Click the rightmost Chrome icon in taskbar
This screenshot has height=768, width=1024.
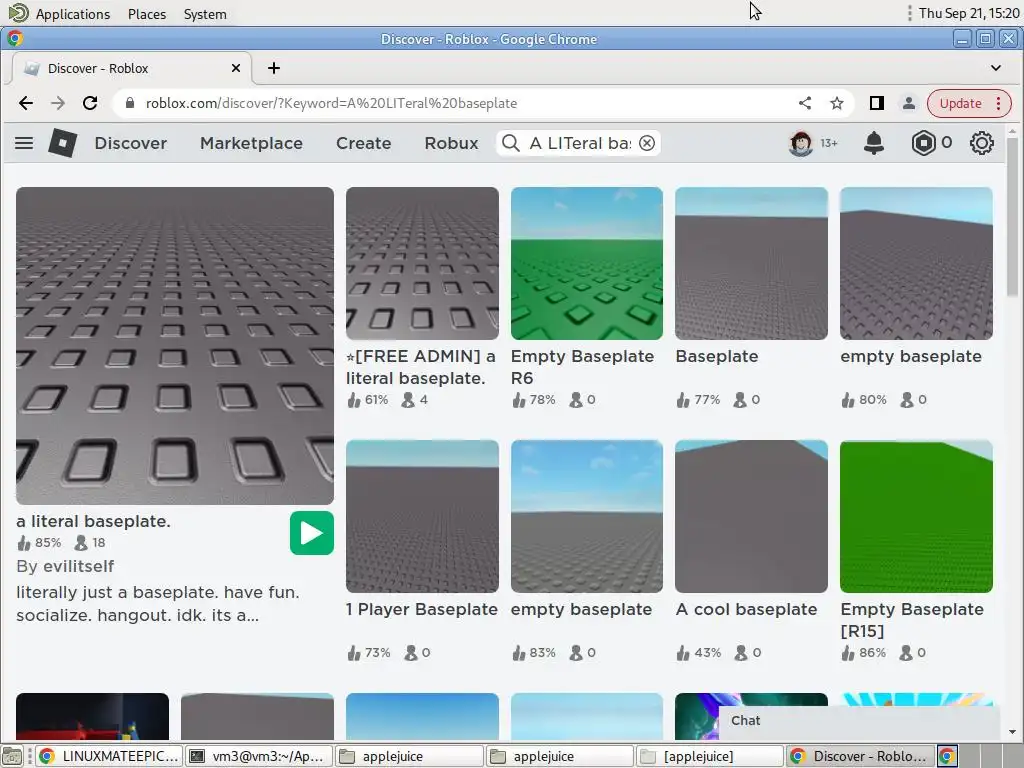click(x=948, y=756)
